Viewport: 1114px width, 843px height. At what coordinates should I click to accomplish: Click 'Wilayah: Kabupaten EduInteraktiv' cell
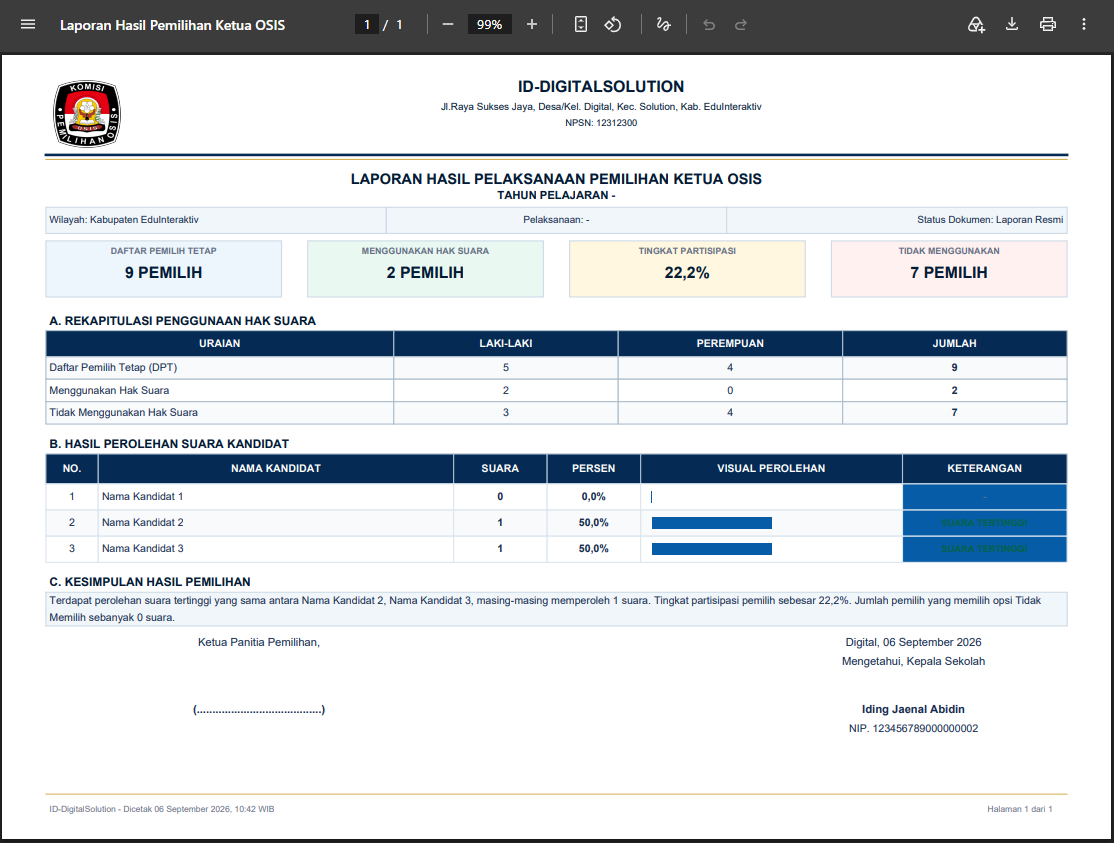pos(216,220)
